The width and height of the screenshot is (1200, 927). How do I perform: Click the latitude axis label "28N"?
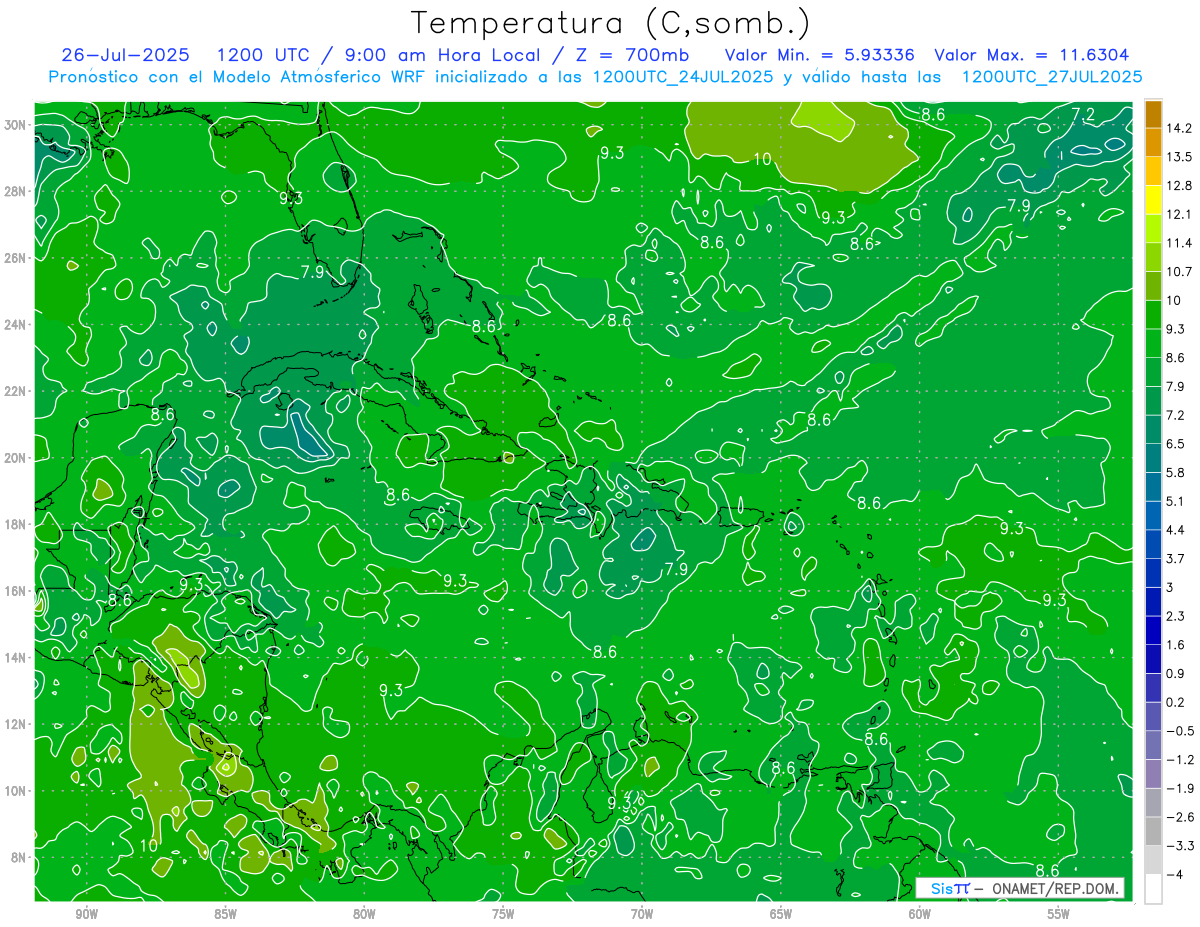point(16,191)
